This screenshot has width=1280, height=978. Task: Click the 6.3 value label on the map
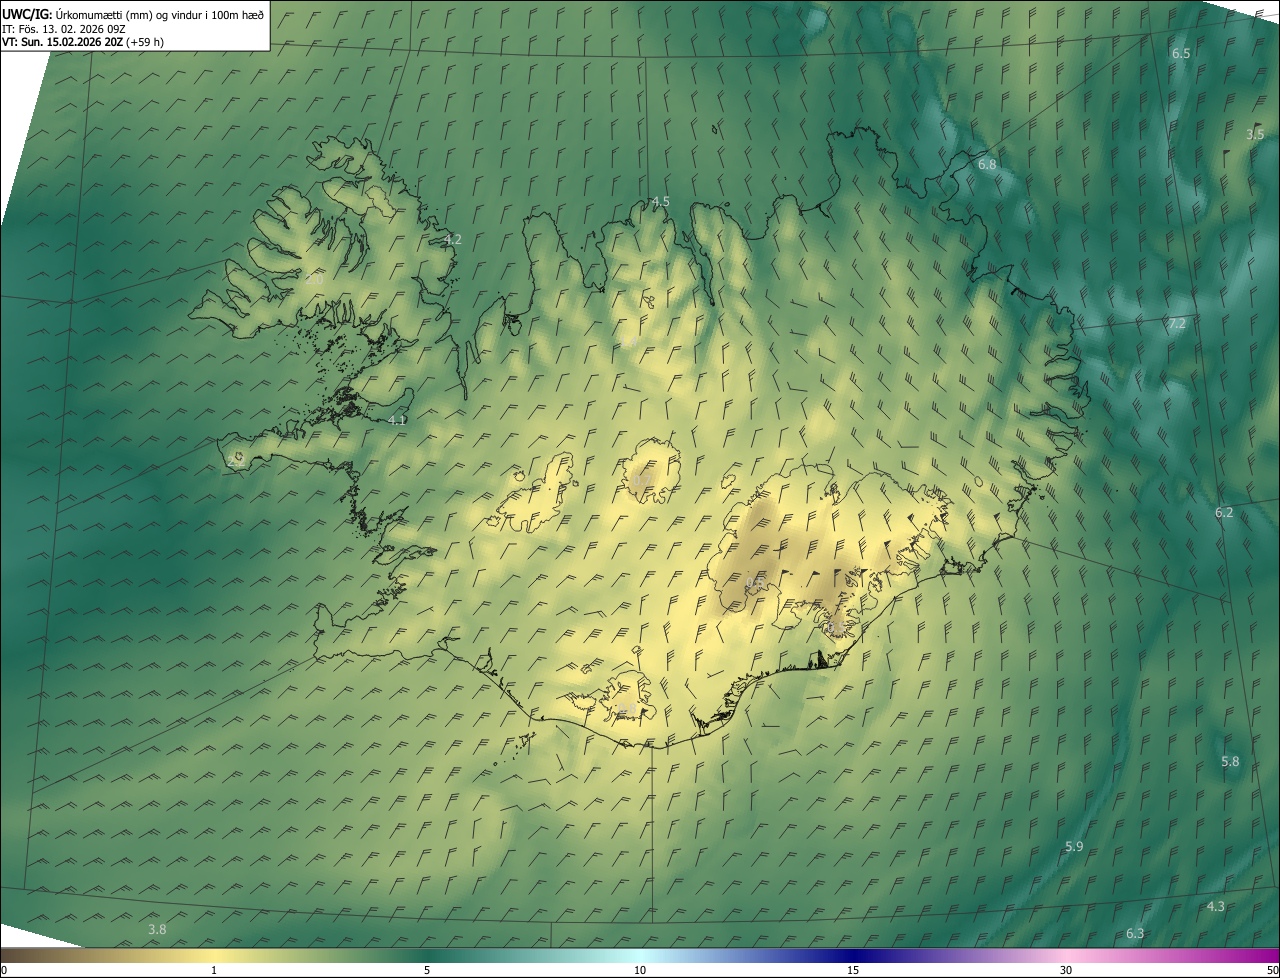(x=1135, y=934)
